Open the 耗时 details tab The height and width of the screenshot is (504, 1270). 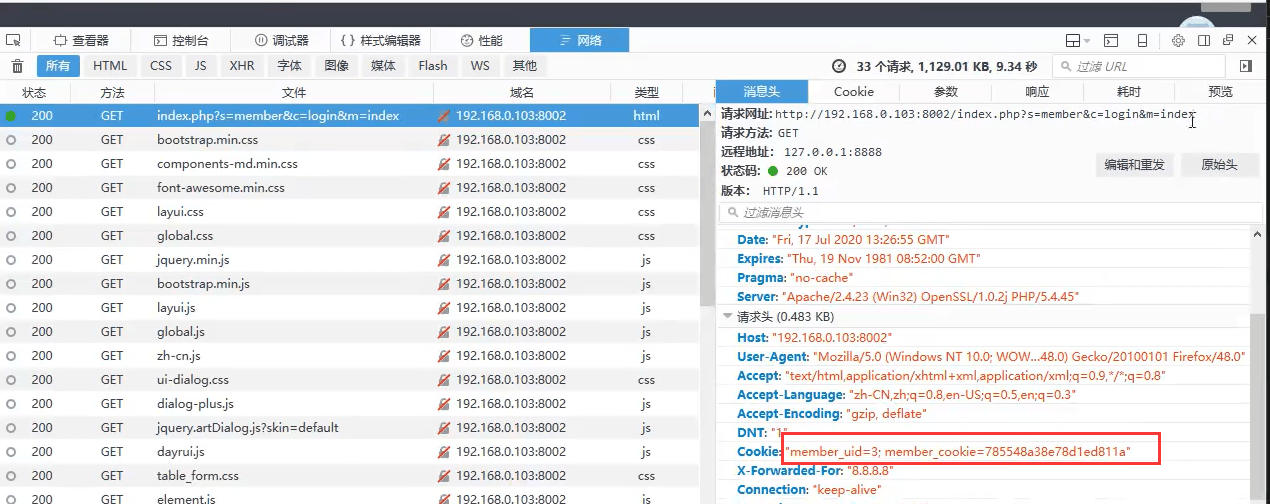[1129, 91]
